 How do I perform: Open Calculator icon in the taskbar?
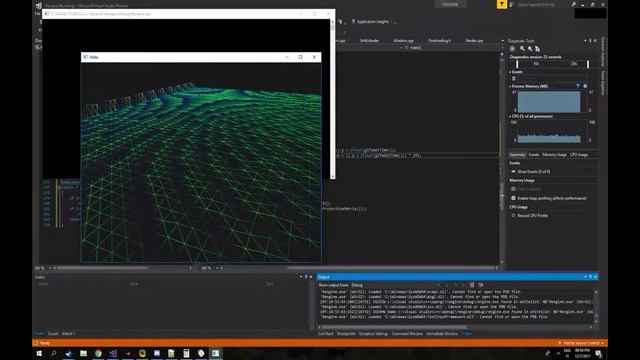186,353
